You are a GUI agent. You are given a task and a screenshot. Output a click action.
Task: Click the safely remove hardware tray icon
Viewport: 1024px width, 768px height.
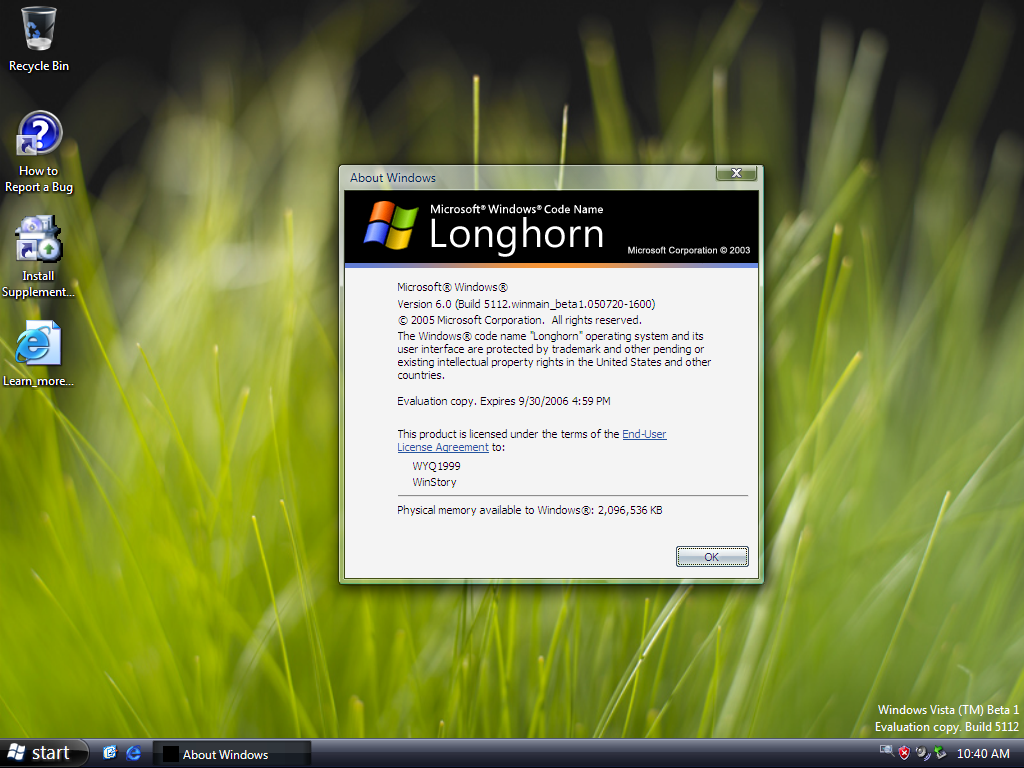click(940, 753)
